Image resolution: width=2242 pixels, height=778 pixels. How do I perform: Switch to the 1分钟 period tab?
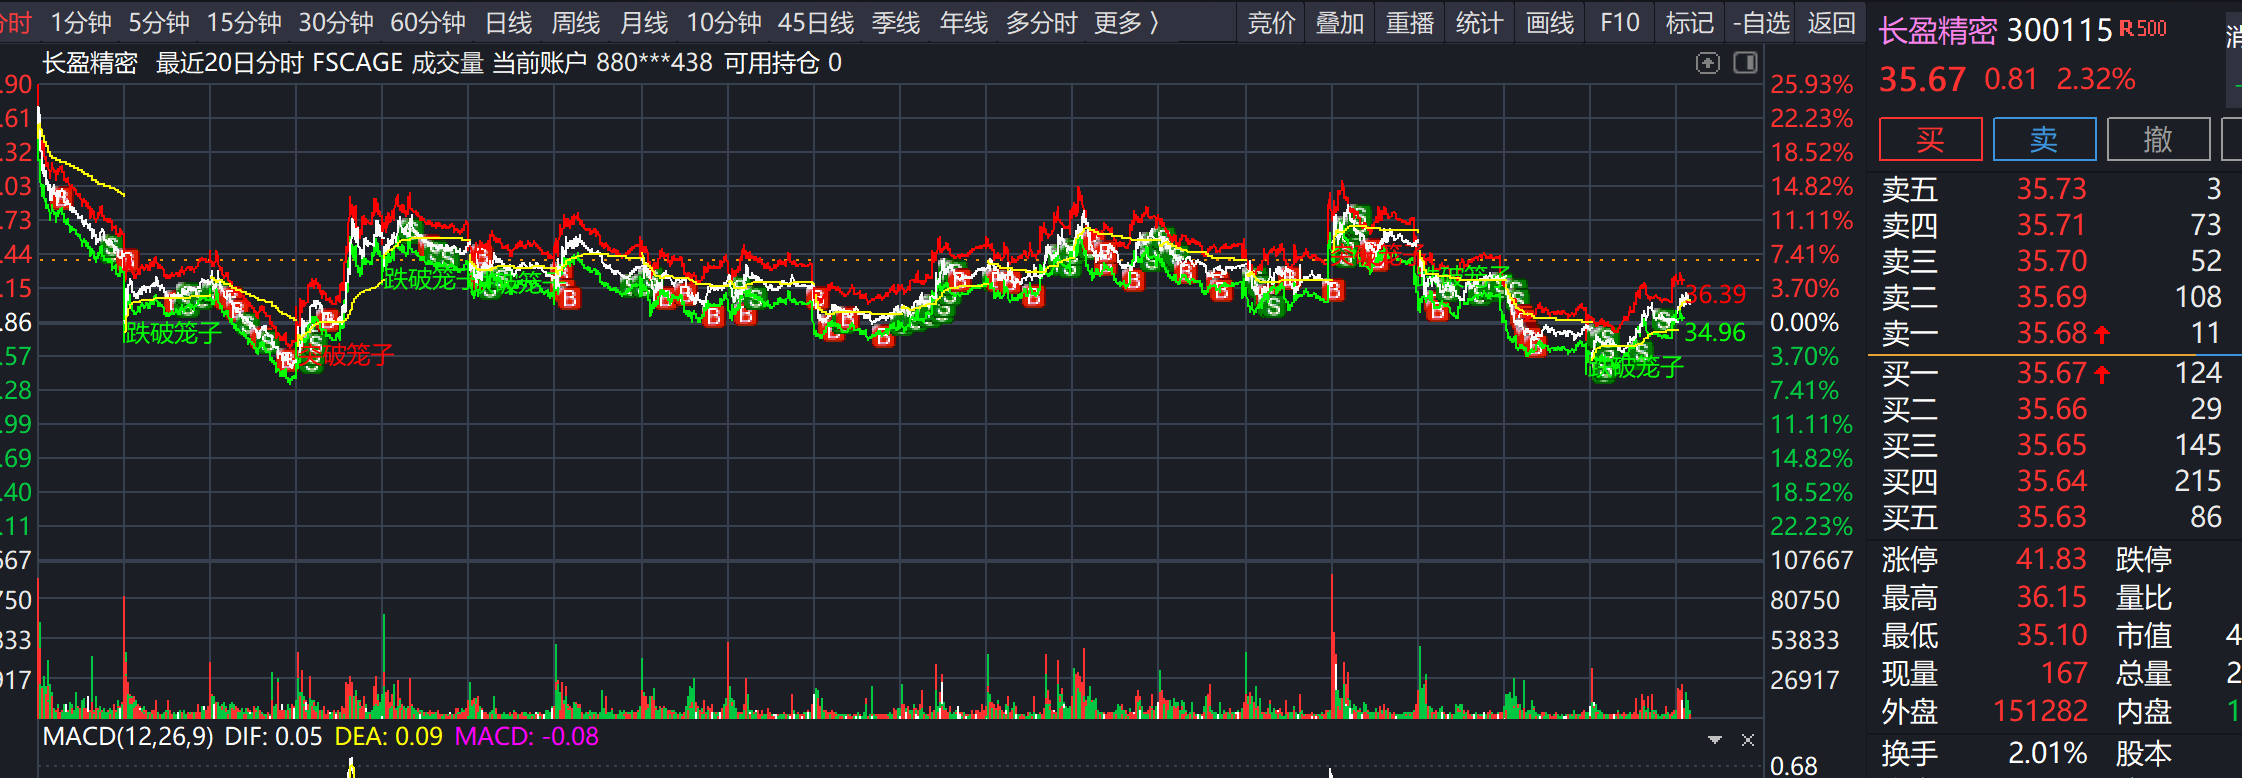(81, 22)
